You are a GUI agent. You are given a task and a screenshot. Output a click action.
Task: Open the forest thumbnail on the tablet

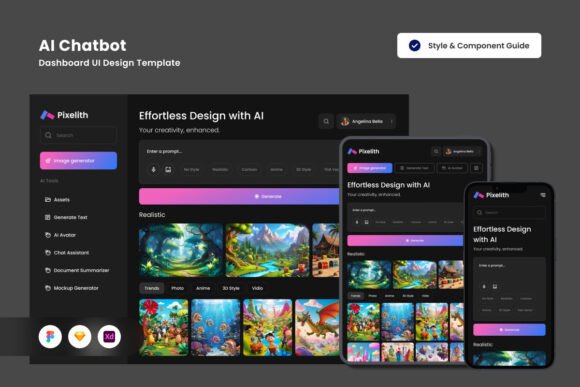coord(369,275)
